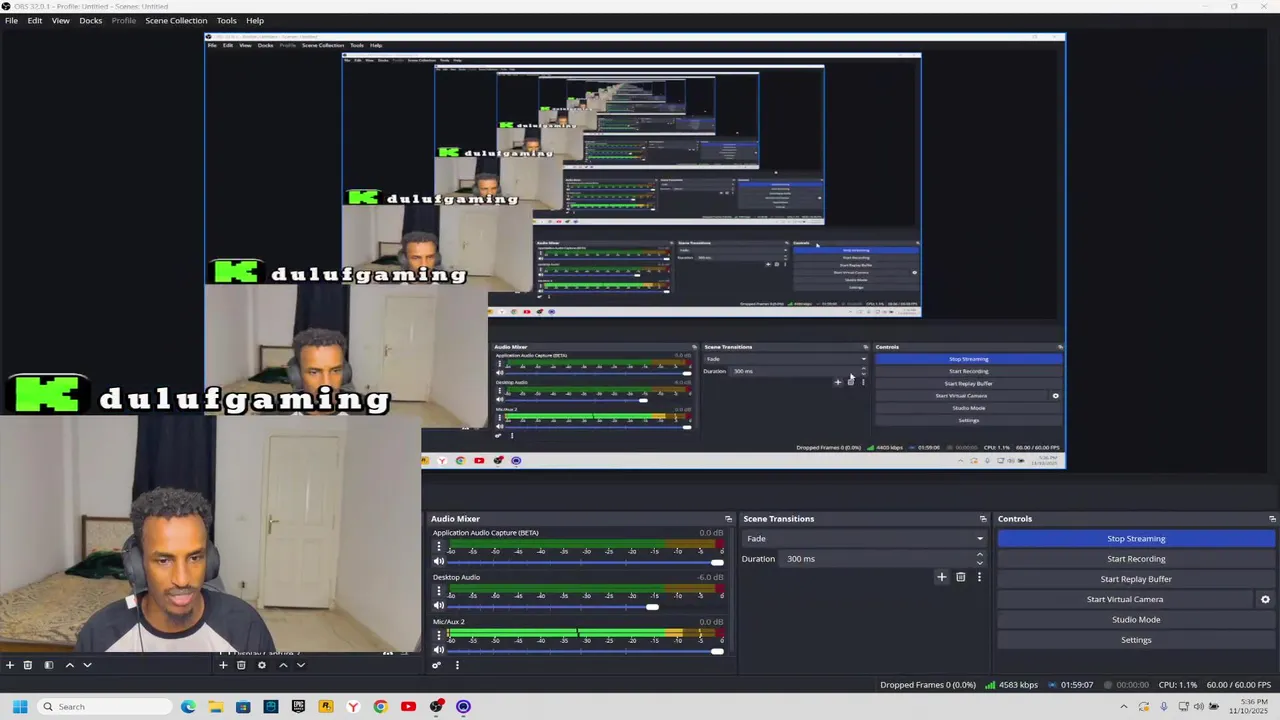Open OBS Studio from the taskbar
The height and width of the screenshot is (720, 1280).
tap(436, 707)
